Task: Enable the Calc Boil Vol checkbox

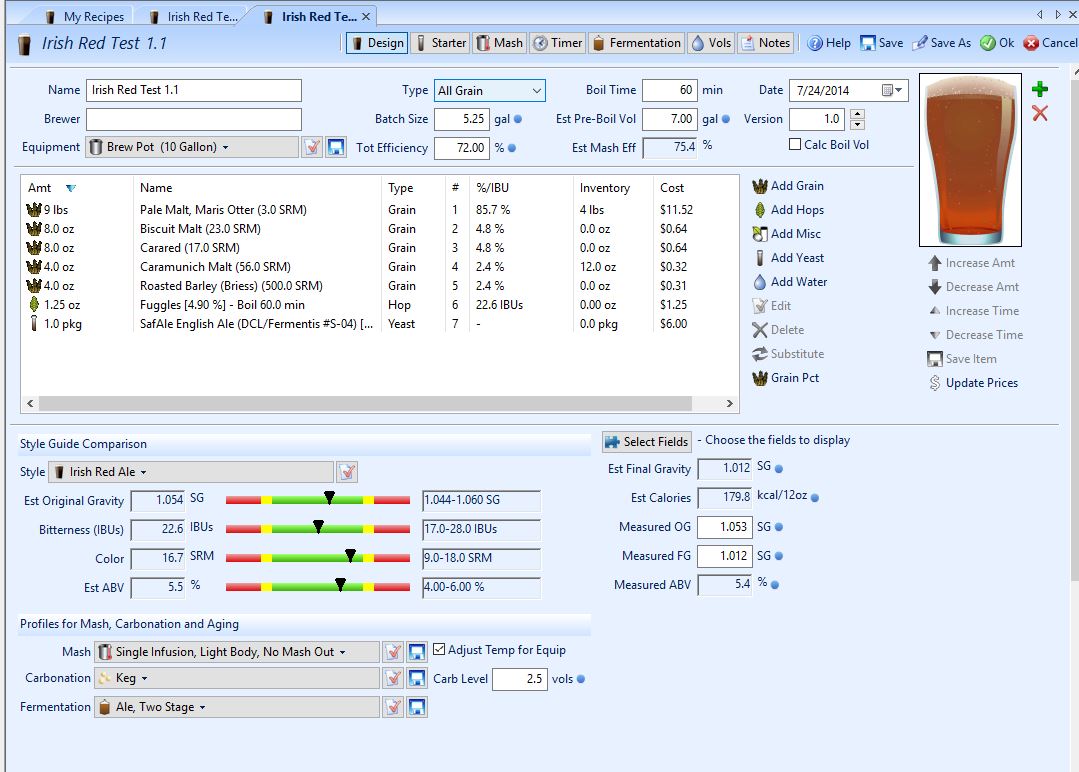Action: click(x=795, y=144)
